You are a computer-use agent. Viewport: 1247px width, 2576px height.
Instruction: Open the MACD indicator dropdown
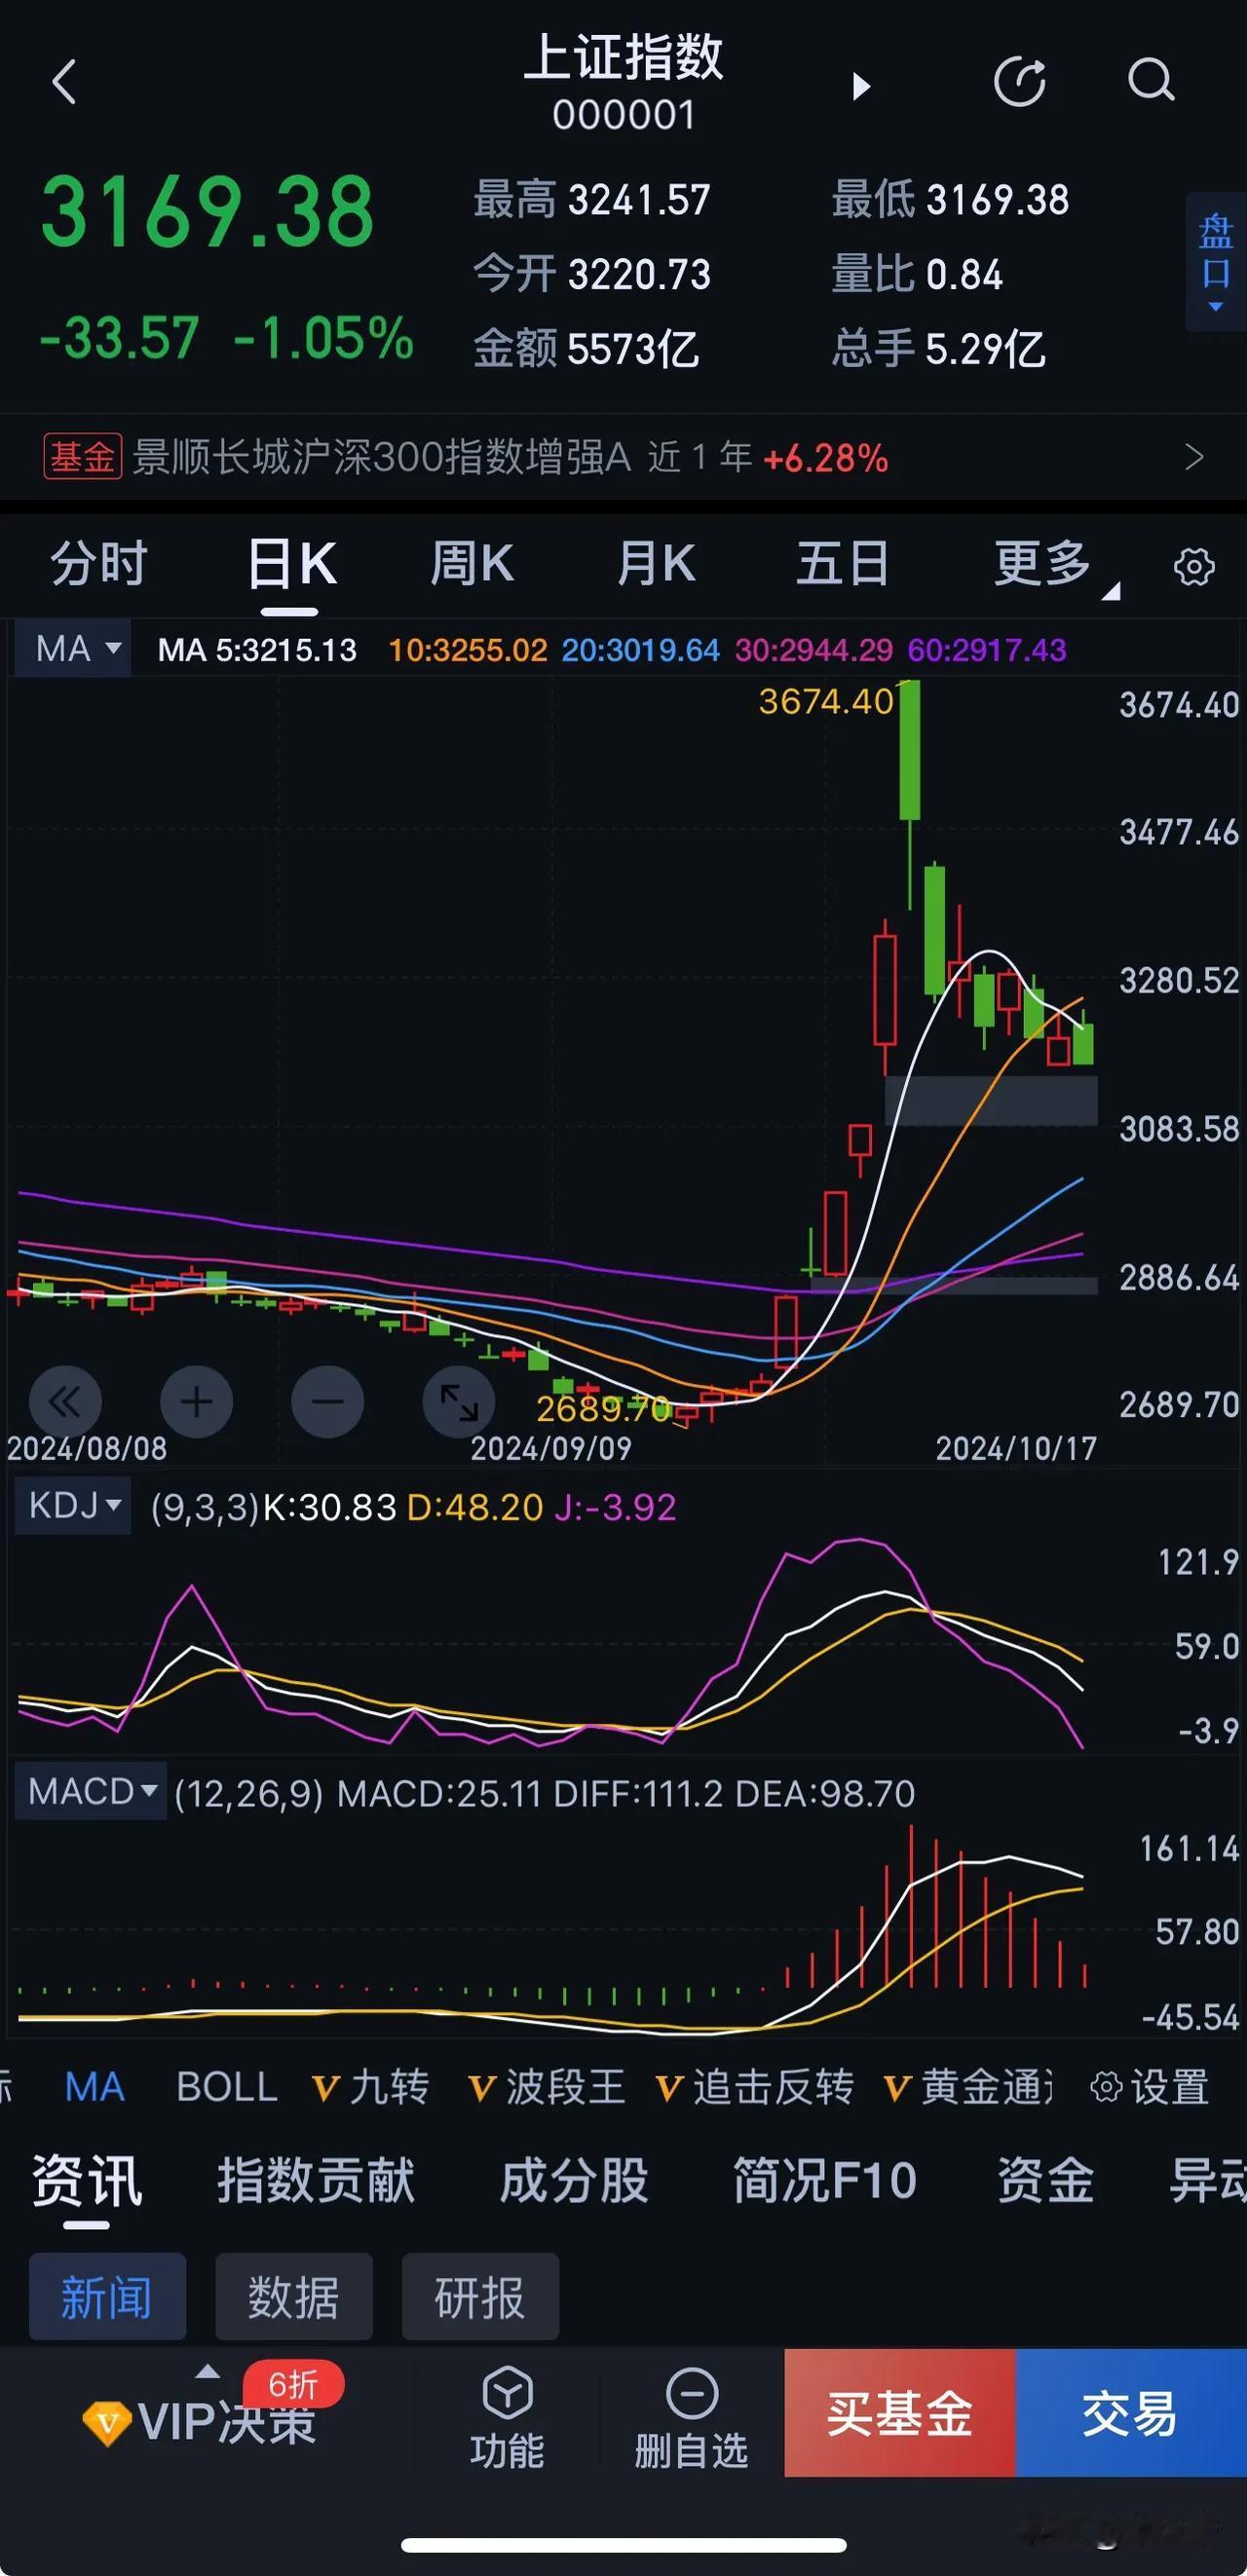91,1791
